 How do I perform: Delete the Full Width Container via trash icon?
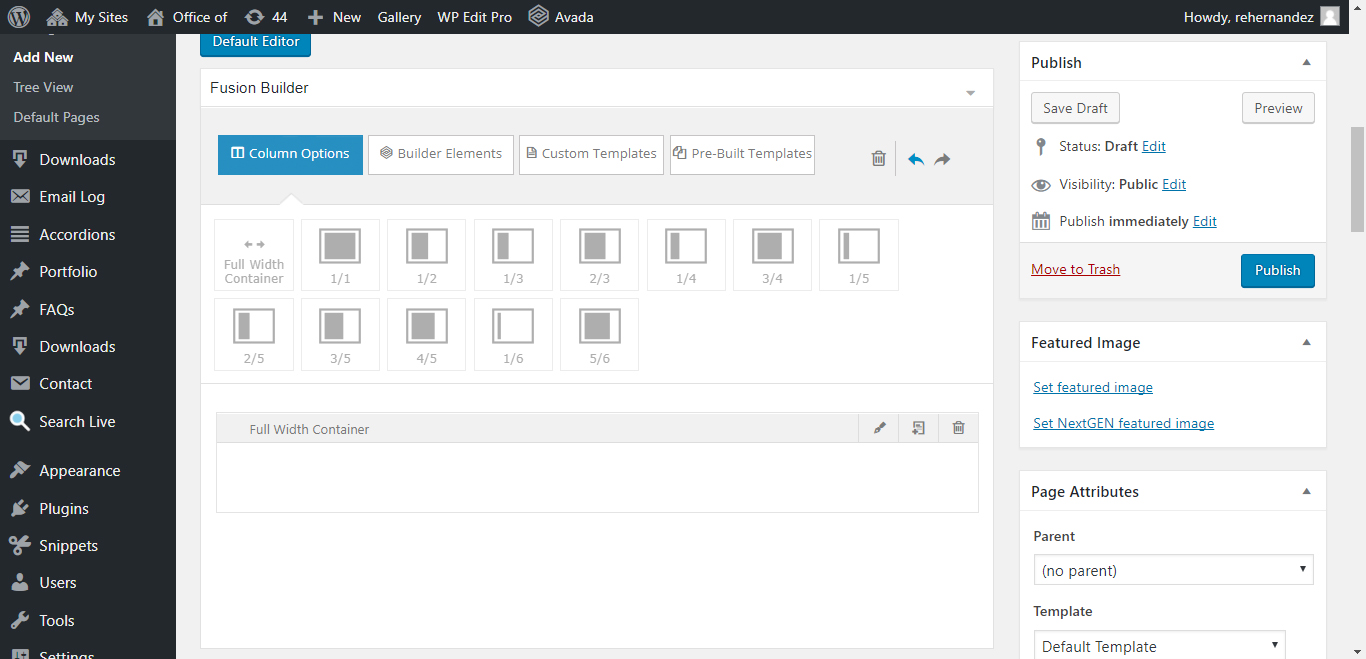(x=958, y=428)
